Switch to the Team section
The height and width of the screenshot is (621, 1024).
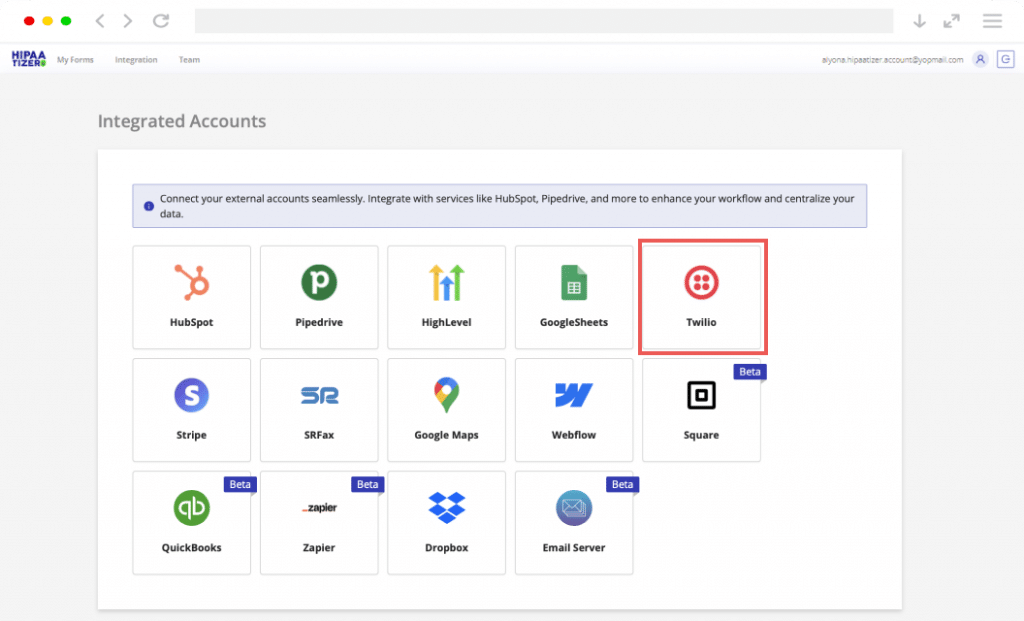click(189, 60)
